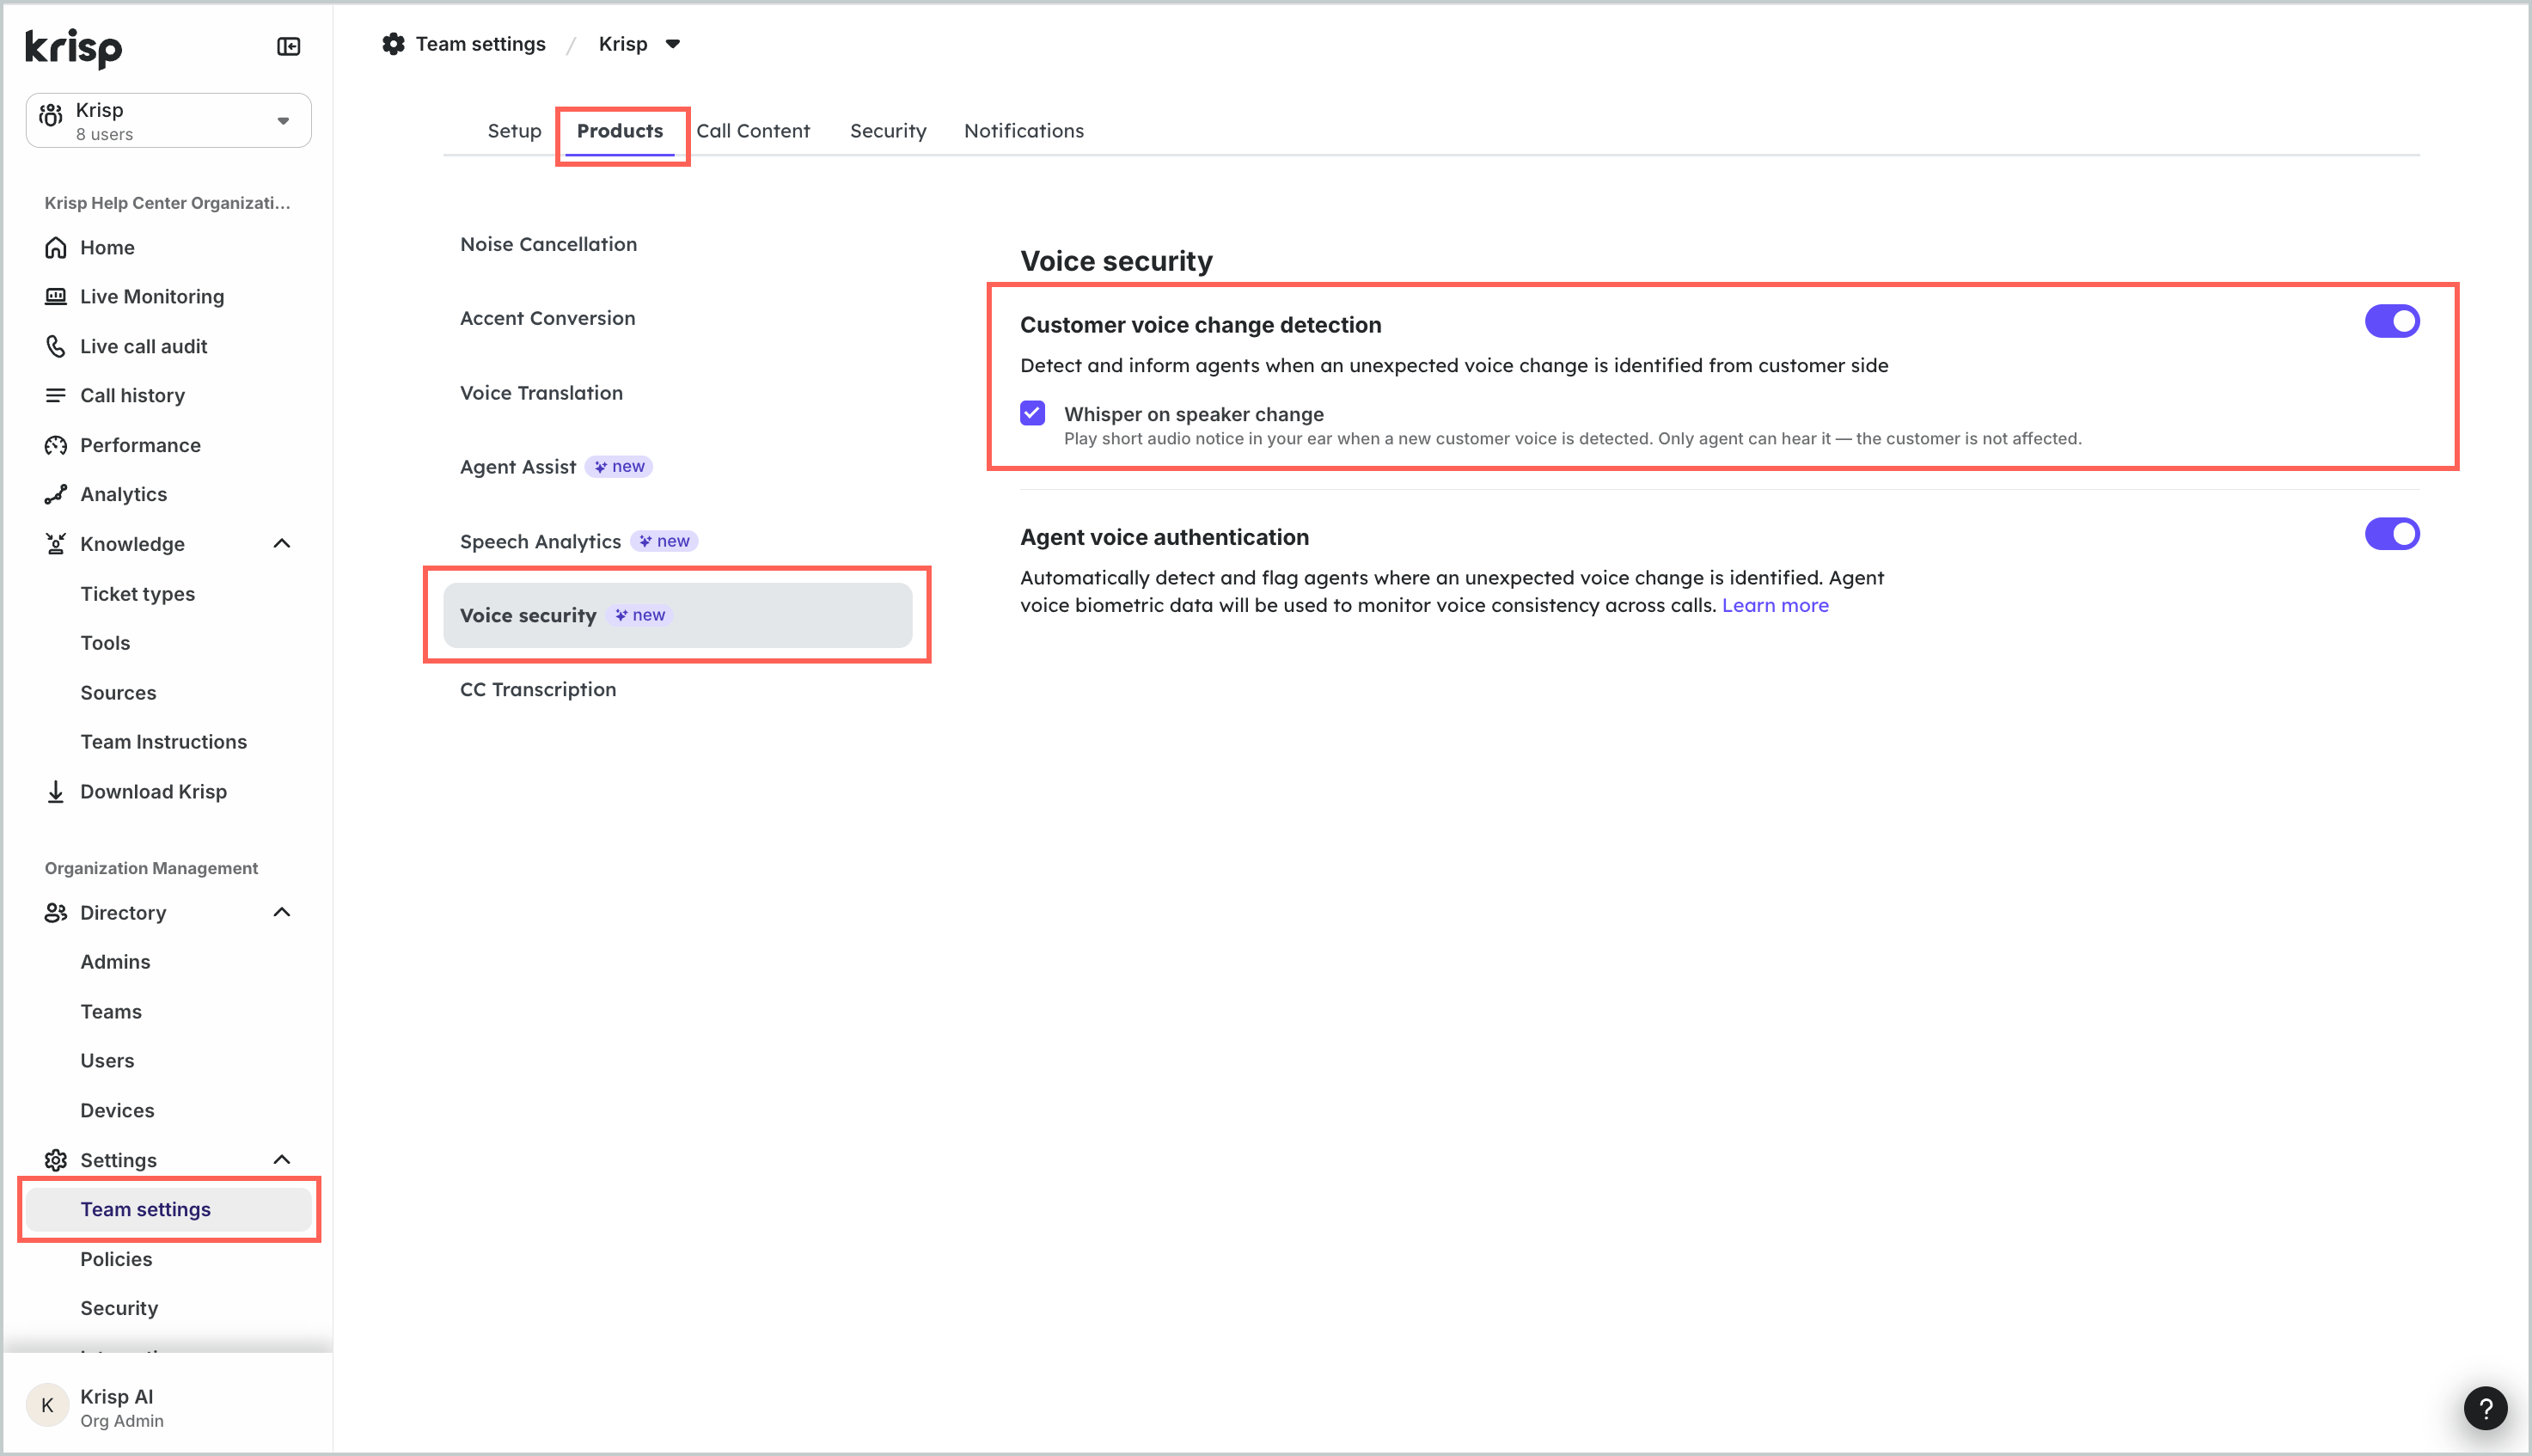Open the Security tab
The height and width of the screenshot is (1456, 2532).
(888, 131)
